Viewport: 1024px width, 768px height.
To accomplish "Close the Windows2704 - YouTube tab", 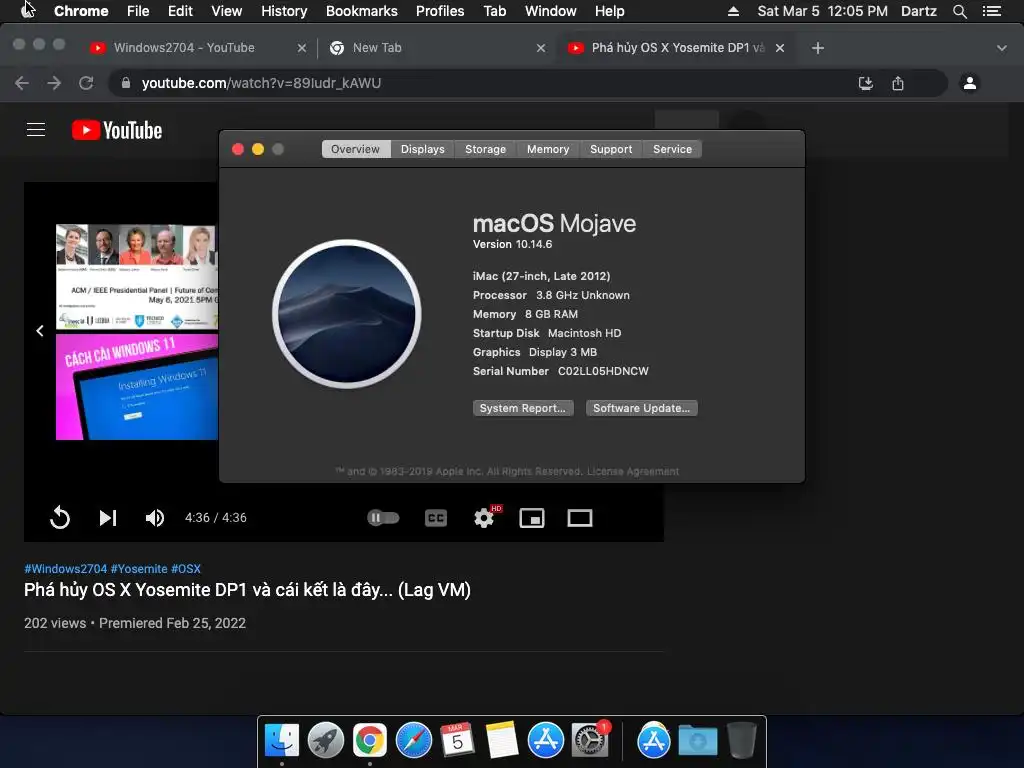I will (302, 48).
